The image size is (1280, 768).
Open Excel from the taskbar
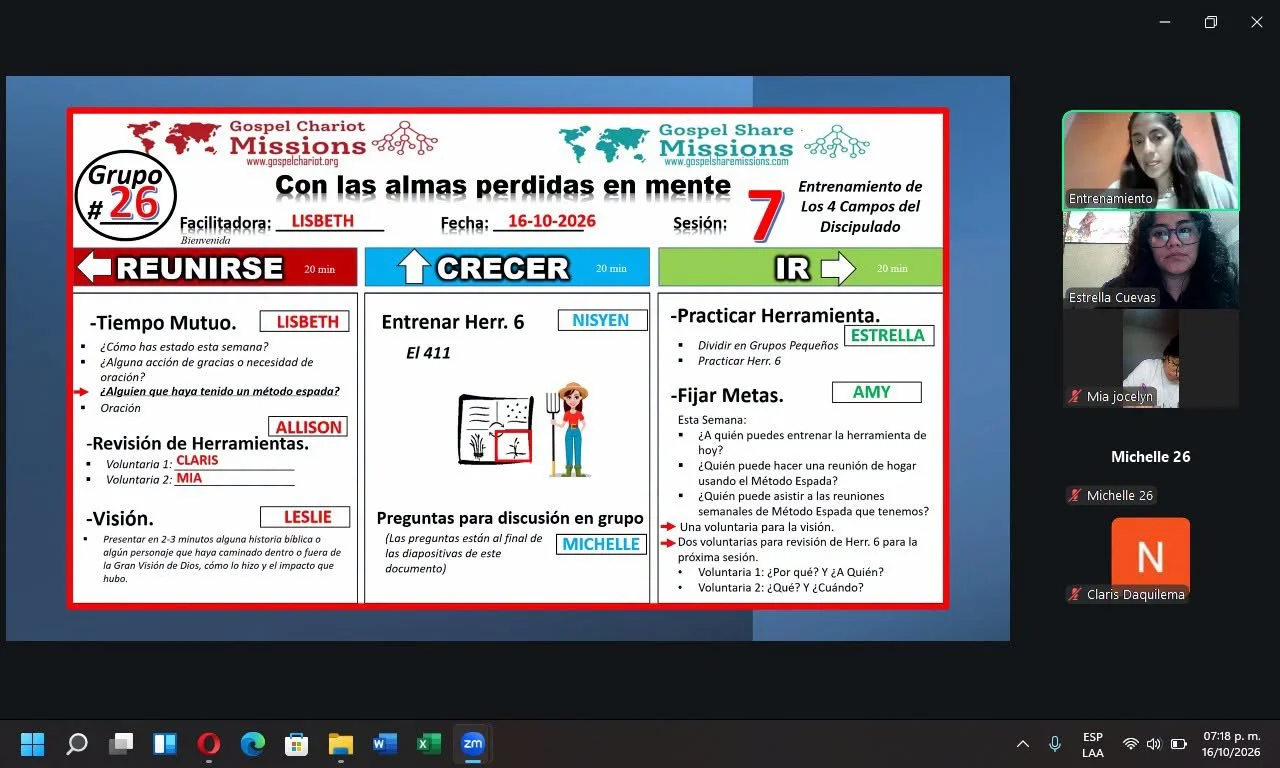click(429, 744)
